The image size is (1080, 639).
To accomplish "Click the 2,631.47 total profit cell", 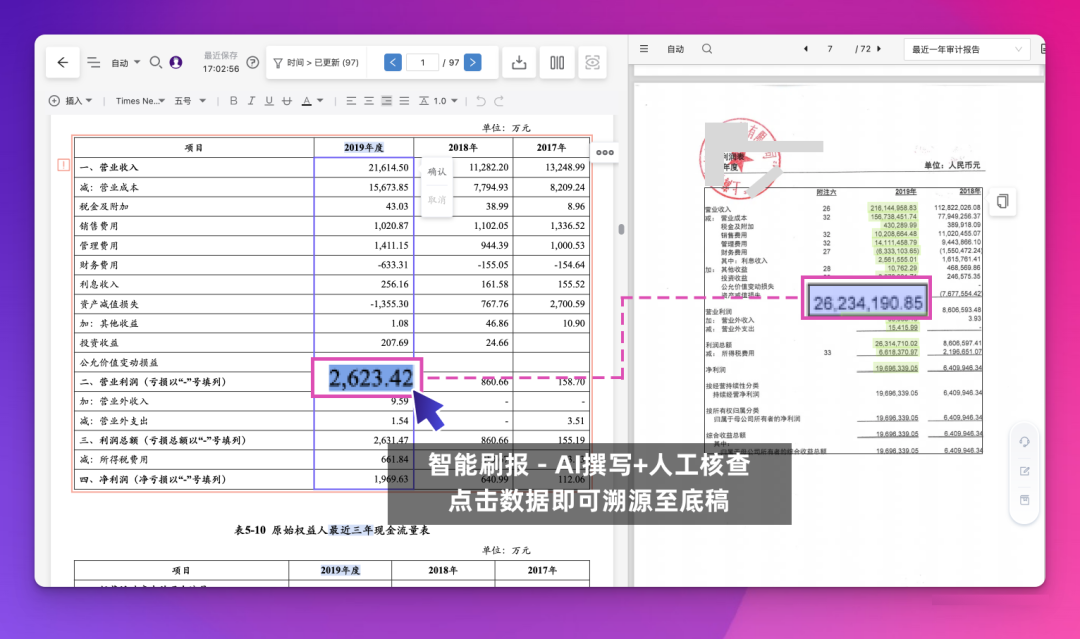I will pos(364,440).
